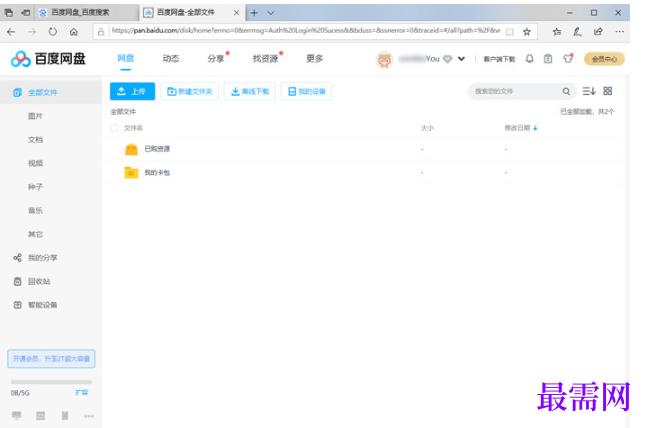
Task: Click the search magnifier icon
Action: coord(566,91)
